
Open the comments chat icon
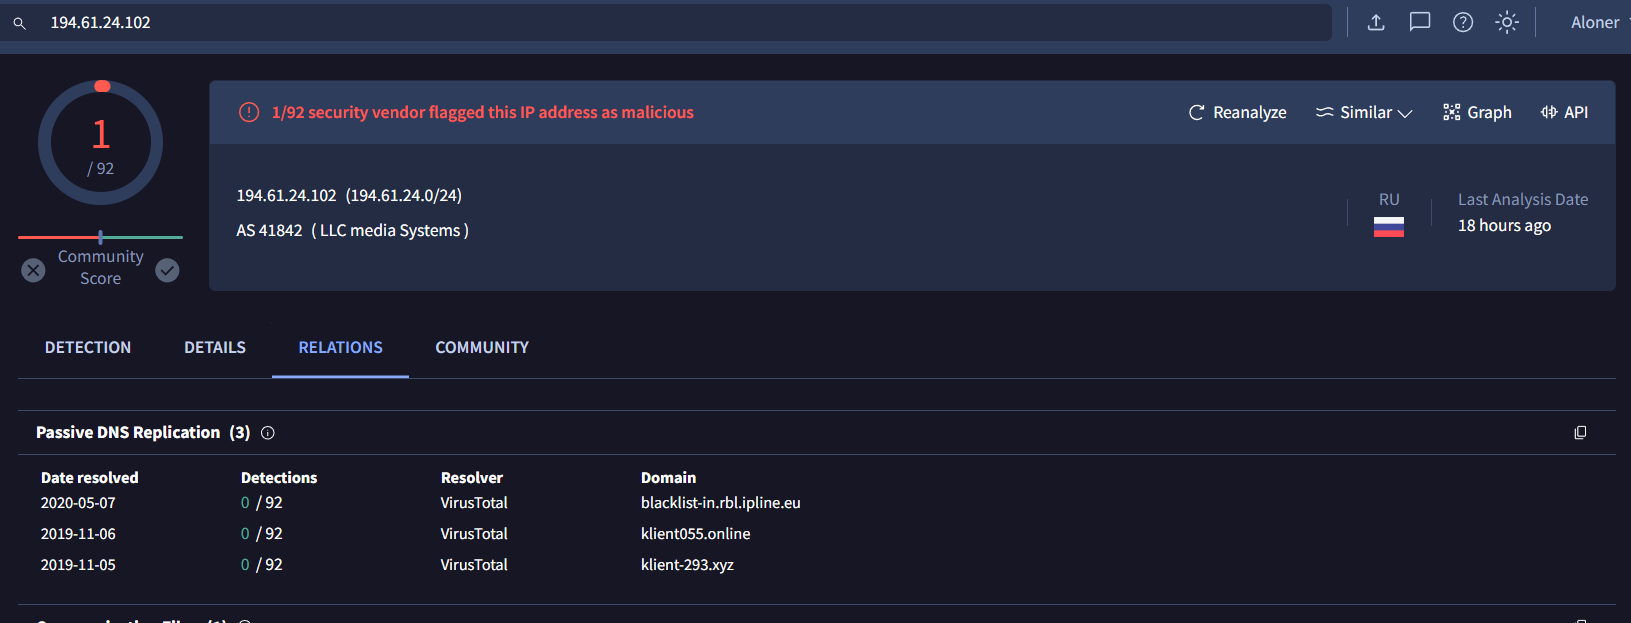click(x=1419, y=22)
